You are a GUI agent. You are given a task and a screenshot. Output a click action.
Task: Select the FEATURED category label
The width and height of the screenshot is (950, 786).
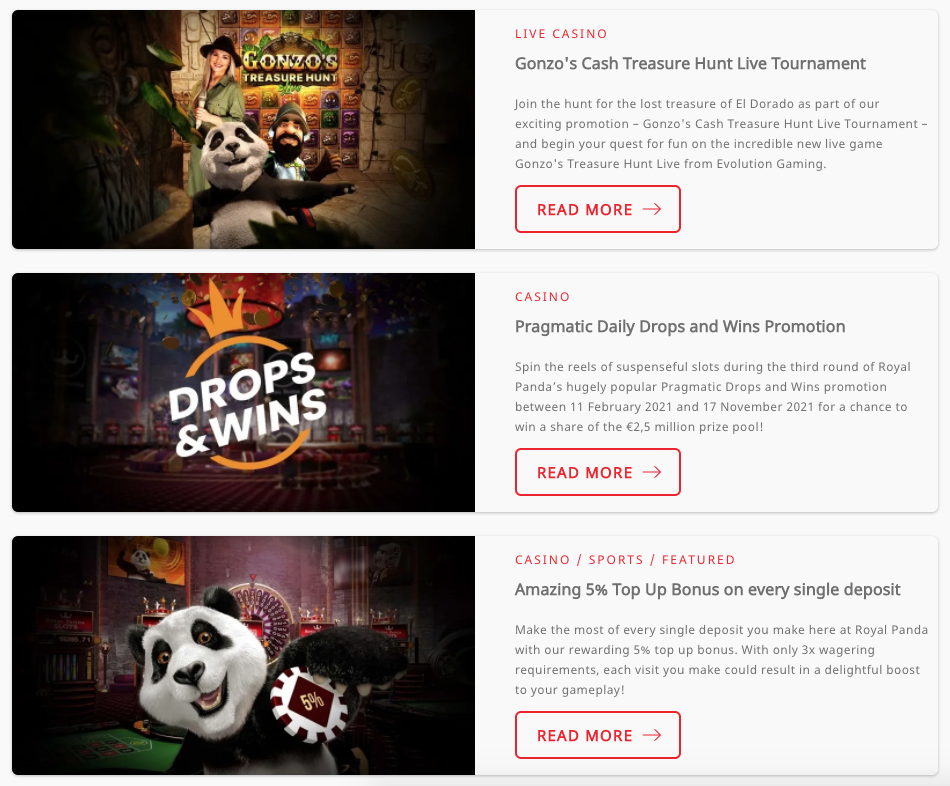[x=699, y=560]
